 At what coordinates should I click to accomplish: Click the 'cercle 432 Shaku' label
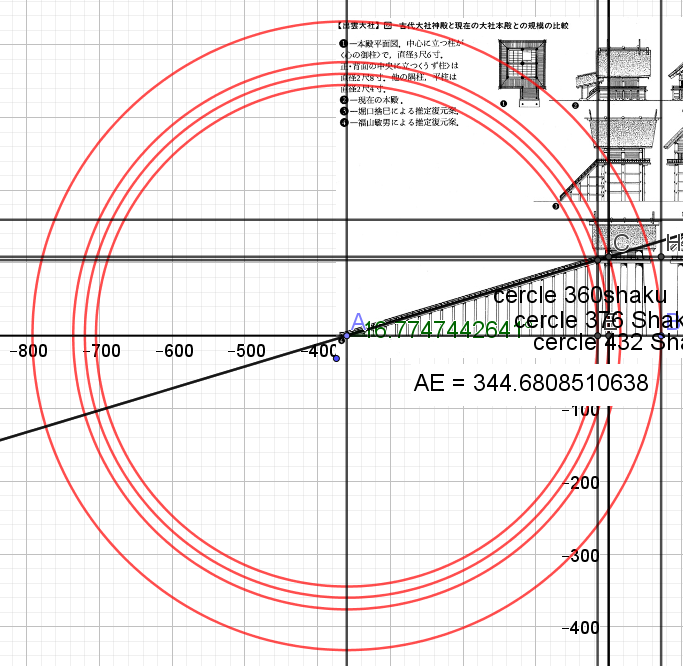[x=608, y=343]
